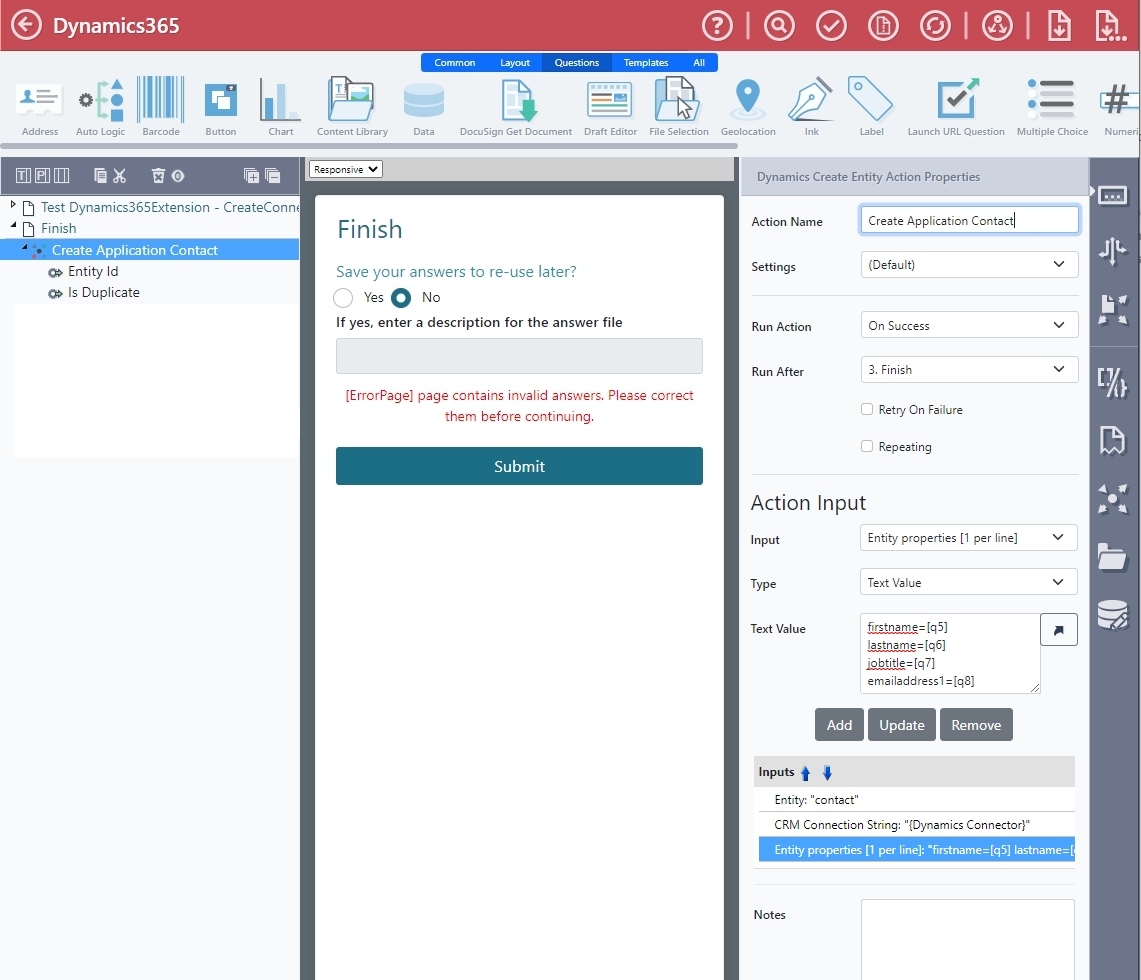Image resolution: width=1141 pixels, height=980 pixels.
Task: Click the T column layout icon
Action: coord(23,175)
